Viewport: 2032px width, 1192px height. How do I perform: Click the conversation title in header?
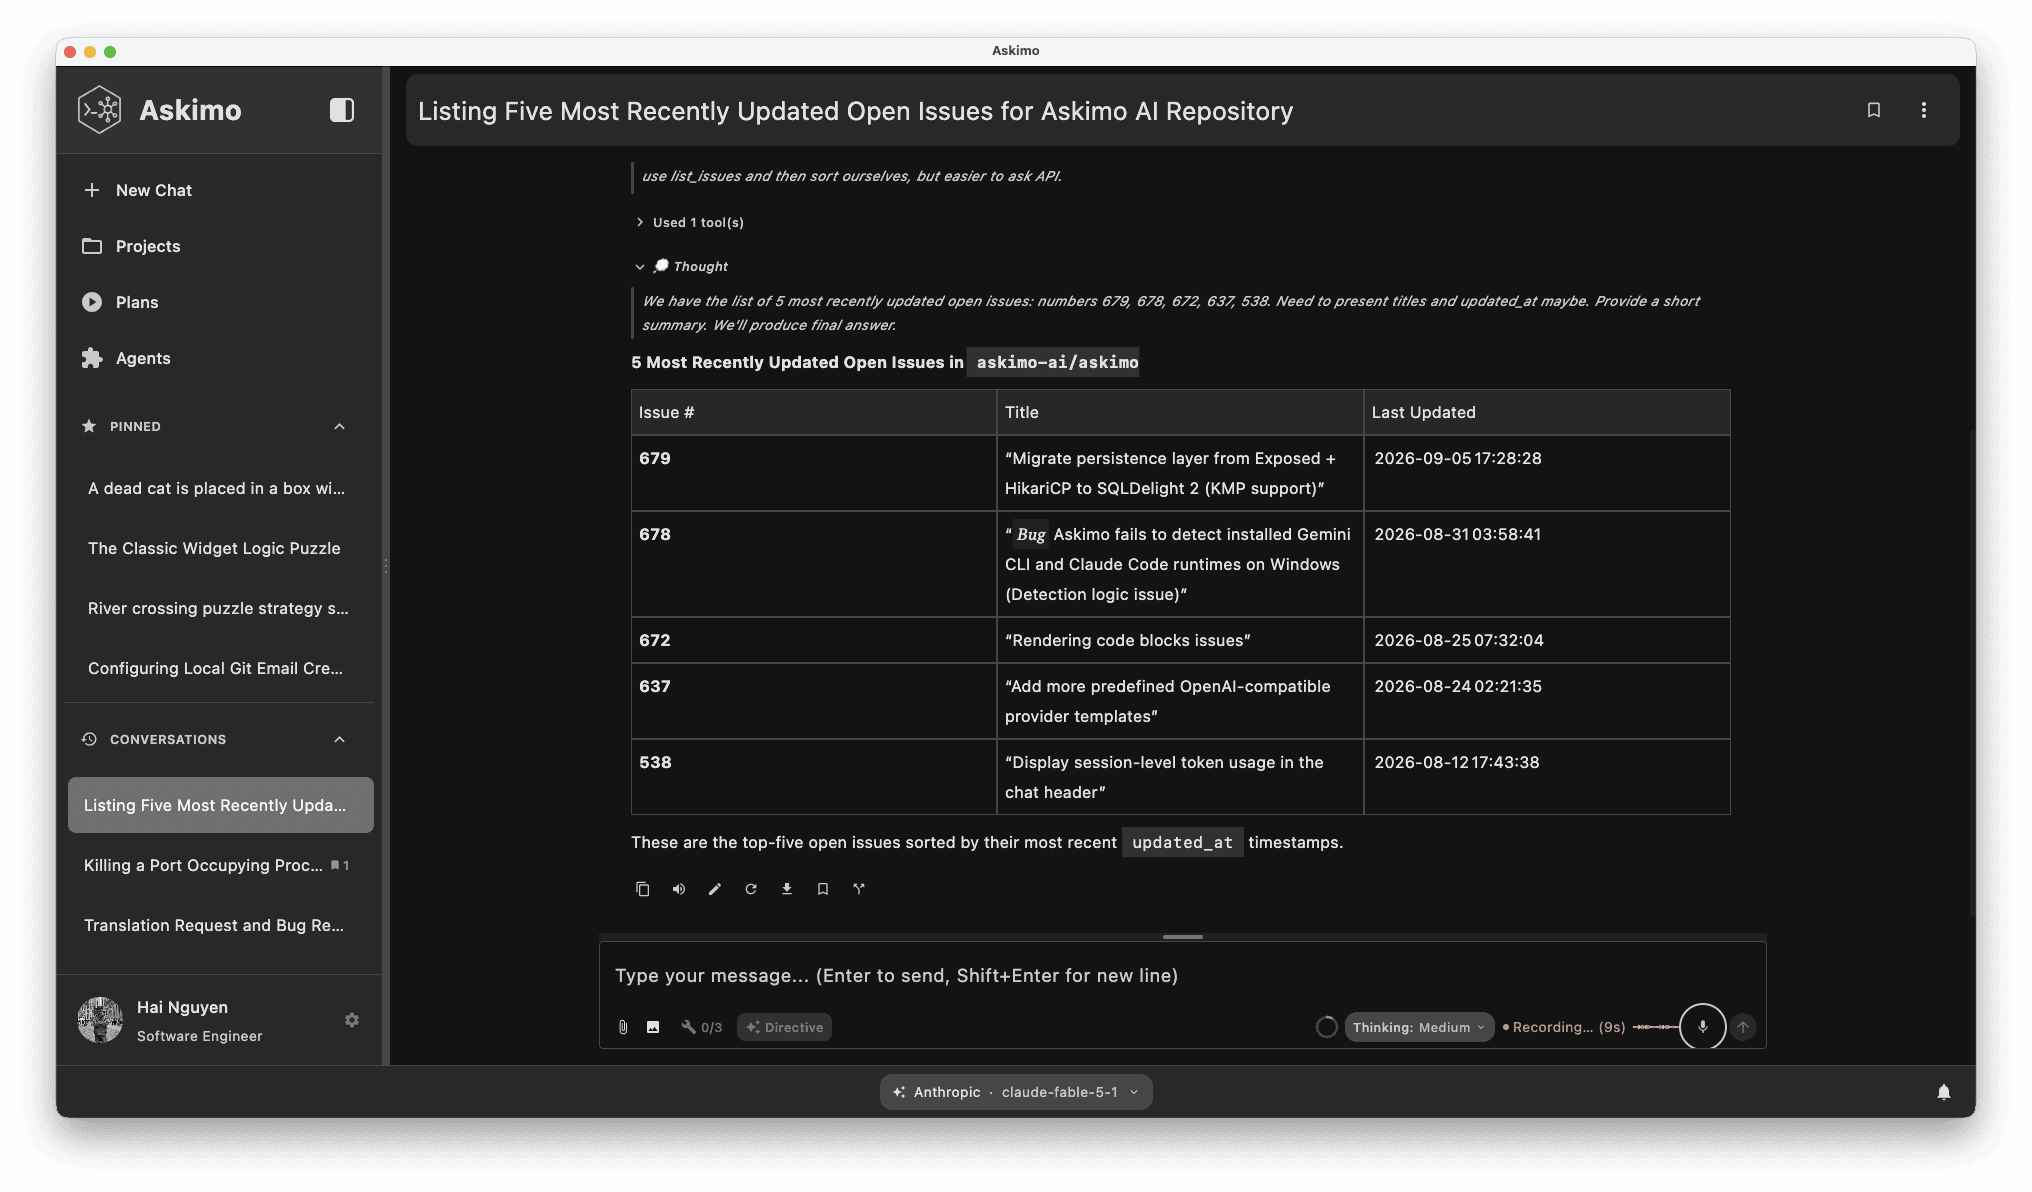855,111
